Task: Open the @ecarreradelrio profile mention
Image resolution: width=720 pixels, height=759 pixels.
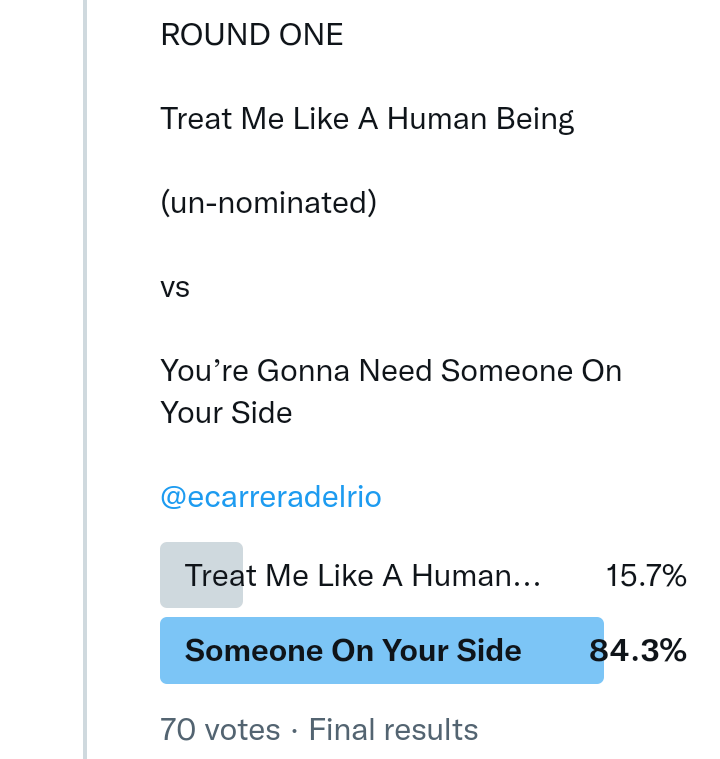Action: 270,497
